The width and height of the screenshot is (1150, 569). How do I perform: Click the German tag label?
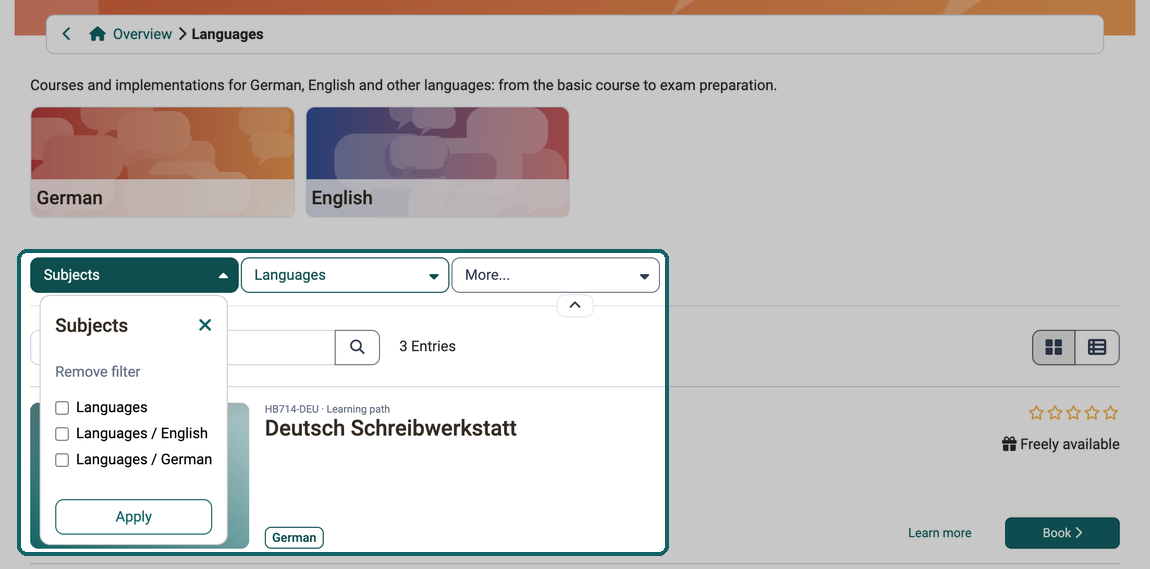294,537
